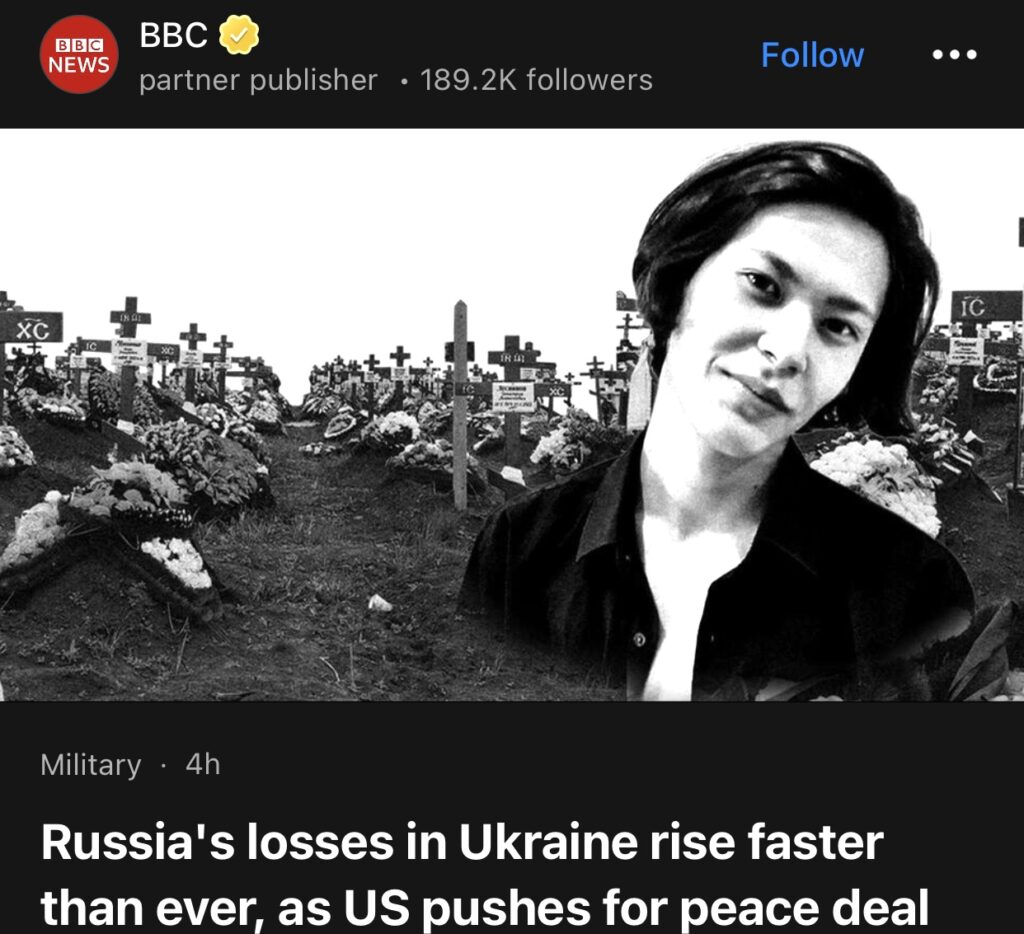Screen dimensions: 1024x934
Task: Open the BBC publisher name link
Action: [173, 36]
